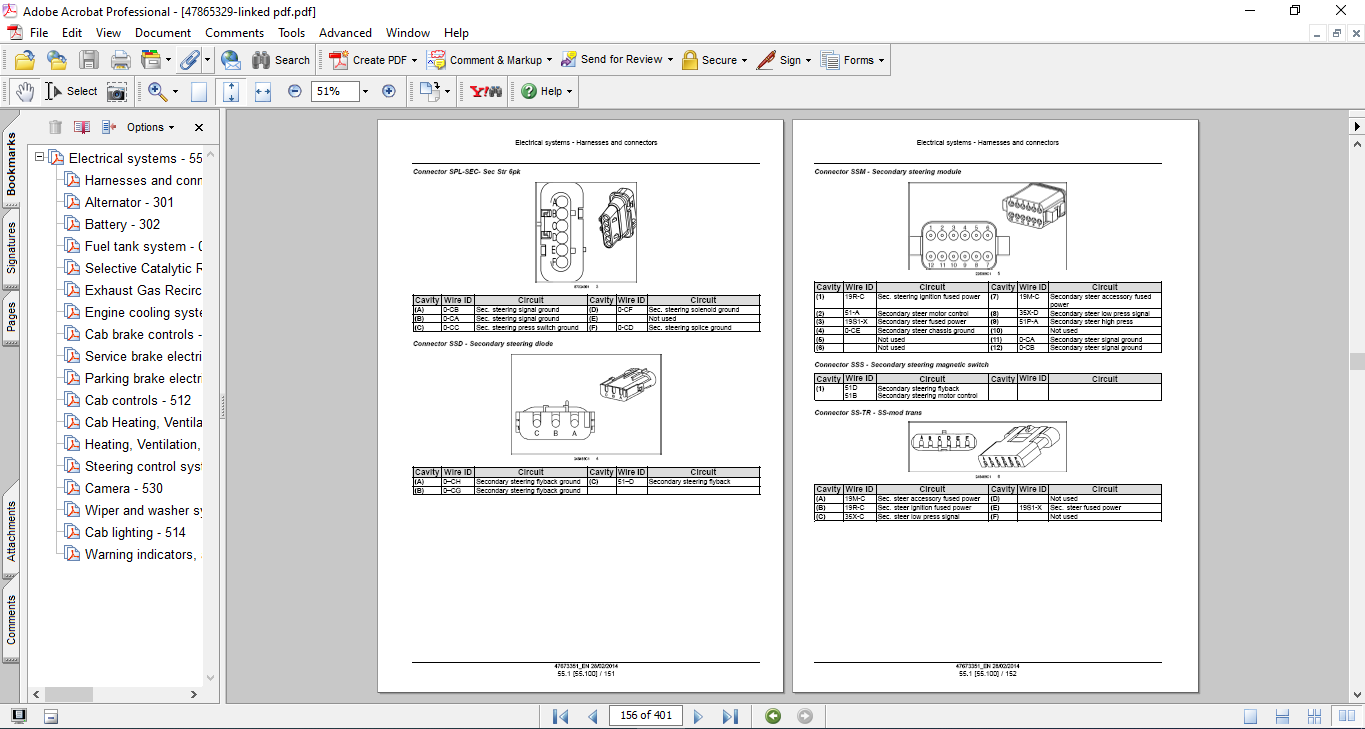Activate the Snapshot tool
1365x729 pixels.
(117, 91)
